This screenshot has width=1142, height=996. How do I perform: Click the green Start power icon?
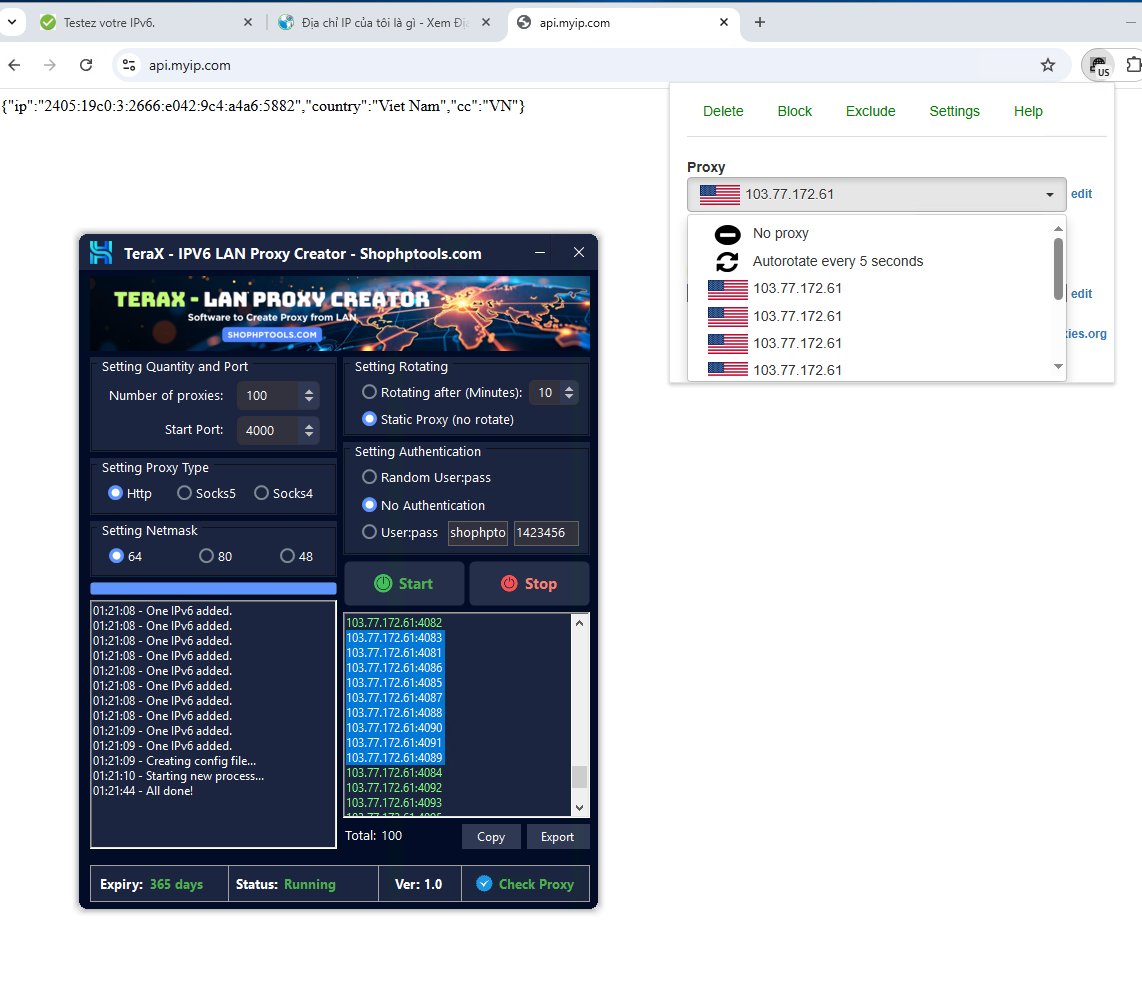click(x=383, y=583)
